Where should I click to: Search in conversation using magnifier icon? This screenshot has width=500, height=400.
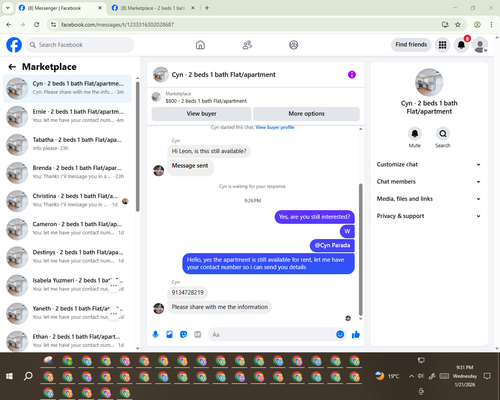443,134
